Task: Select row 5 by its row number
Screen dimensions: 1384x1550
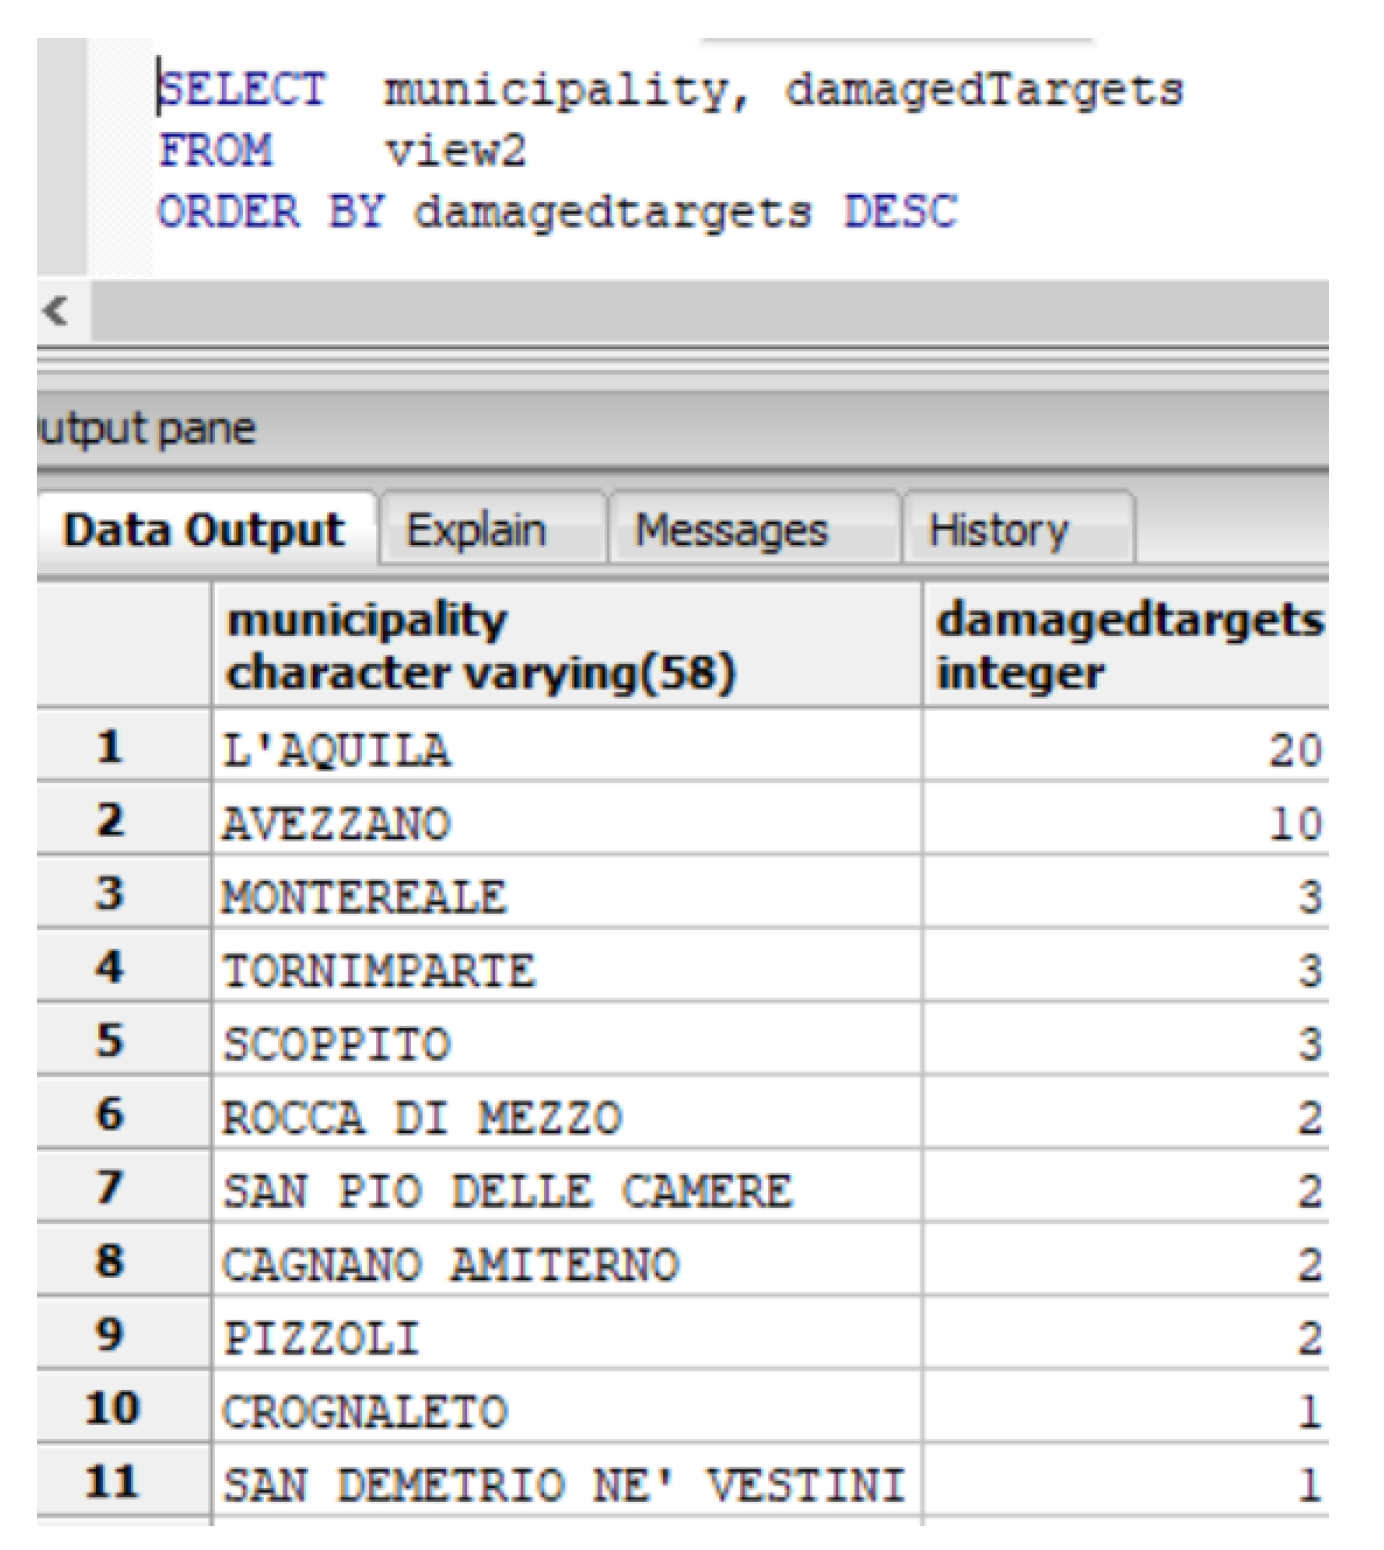Action: click(110, 1041)
